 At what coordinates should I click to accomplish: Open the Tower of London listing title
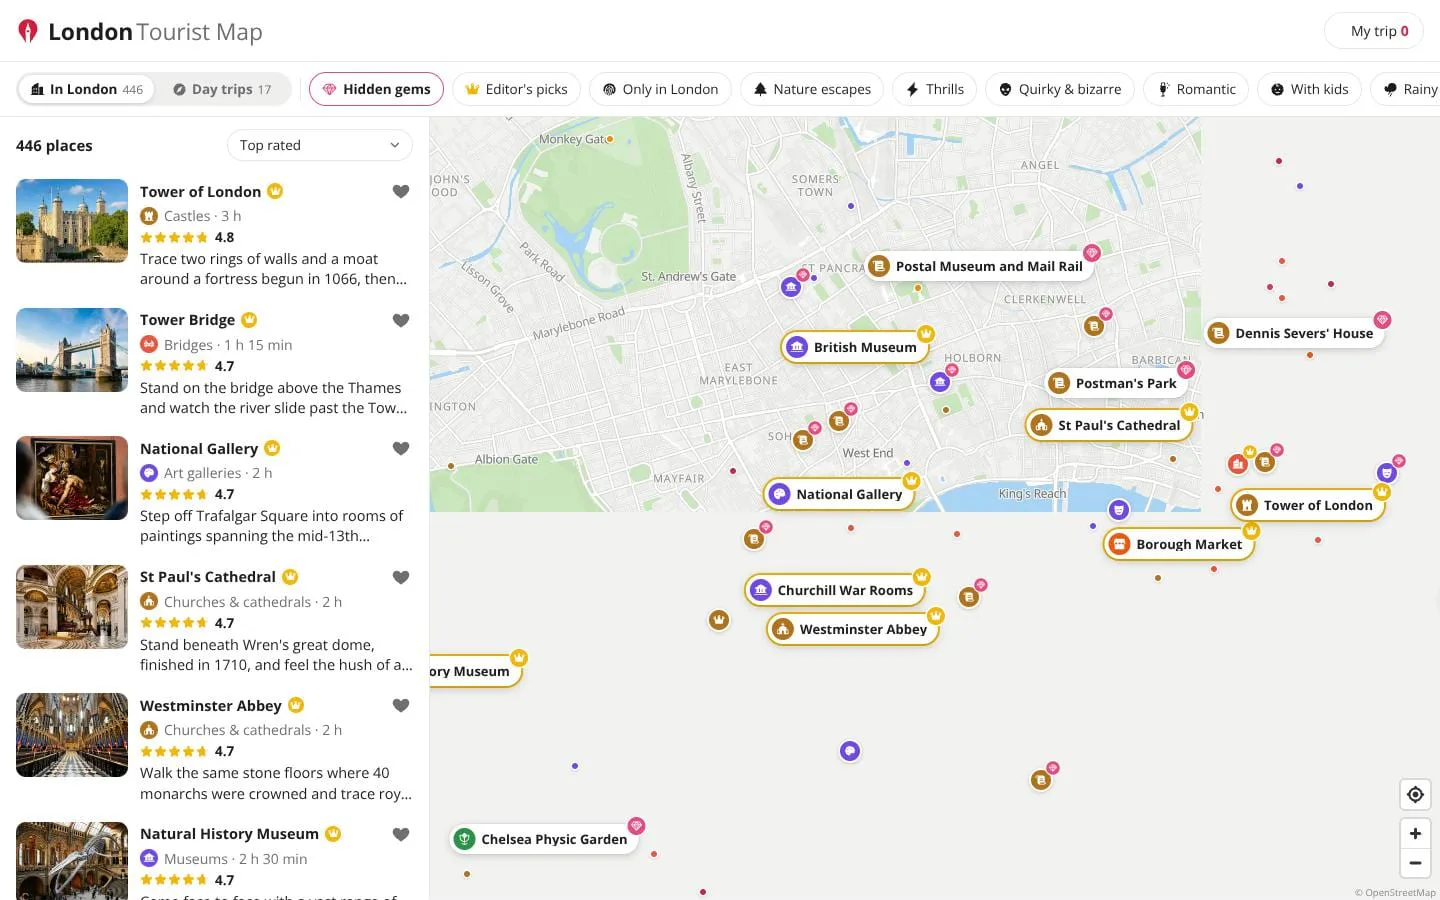pyautogui.click(x=200, y=192)
